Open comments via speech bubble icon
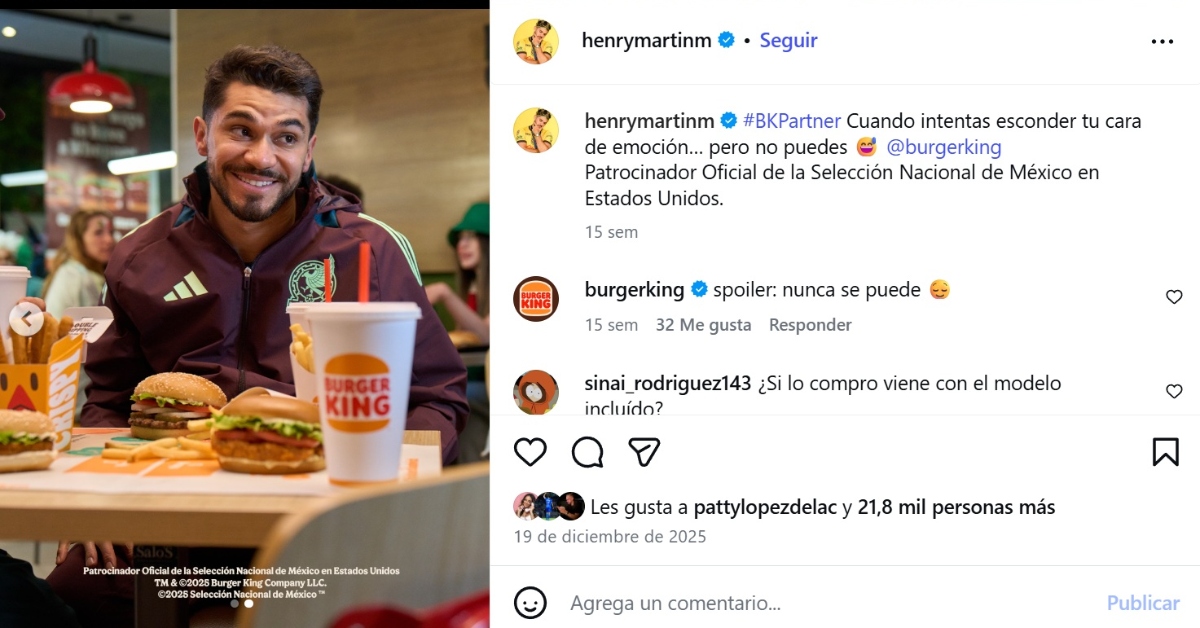The image size is (1200, 628). (x=588, y=452)
